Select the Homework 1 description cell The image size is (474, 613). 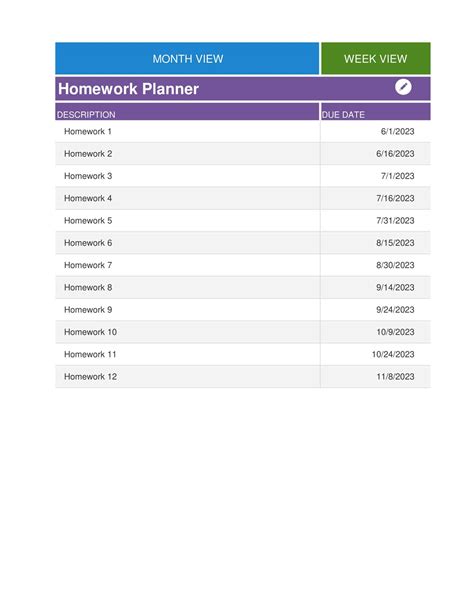point(187,131)
